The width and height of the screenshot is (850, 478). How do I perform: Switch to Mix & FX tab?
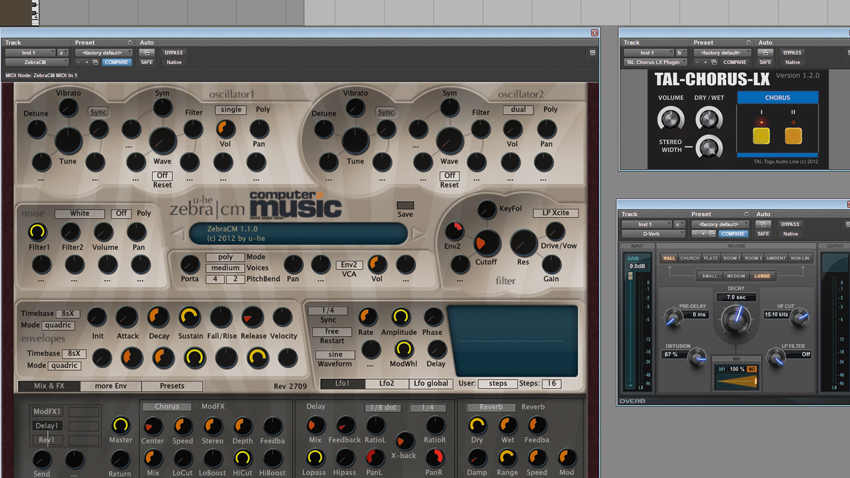pos(49,386)
